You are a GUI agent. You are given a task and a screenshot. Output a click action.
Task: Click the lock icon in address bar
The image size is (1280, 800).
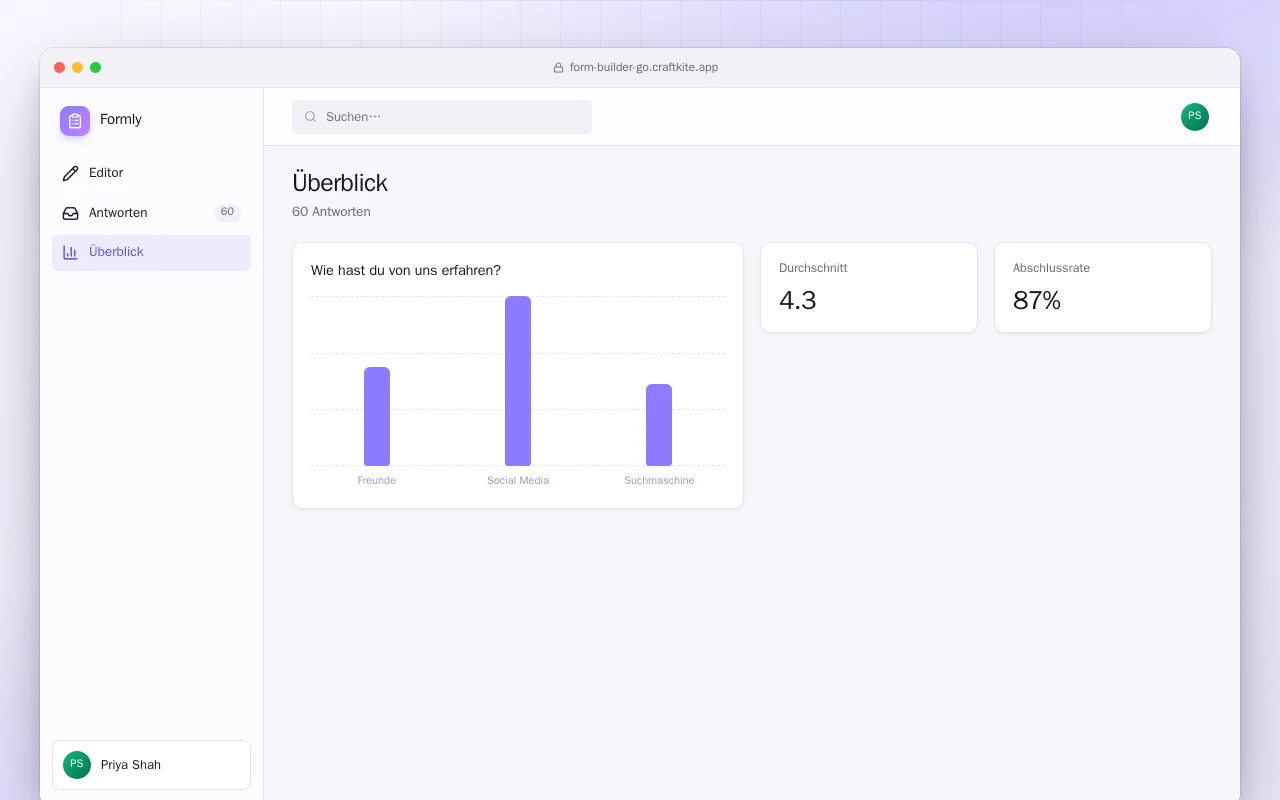(558, 68)
